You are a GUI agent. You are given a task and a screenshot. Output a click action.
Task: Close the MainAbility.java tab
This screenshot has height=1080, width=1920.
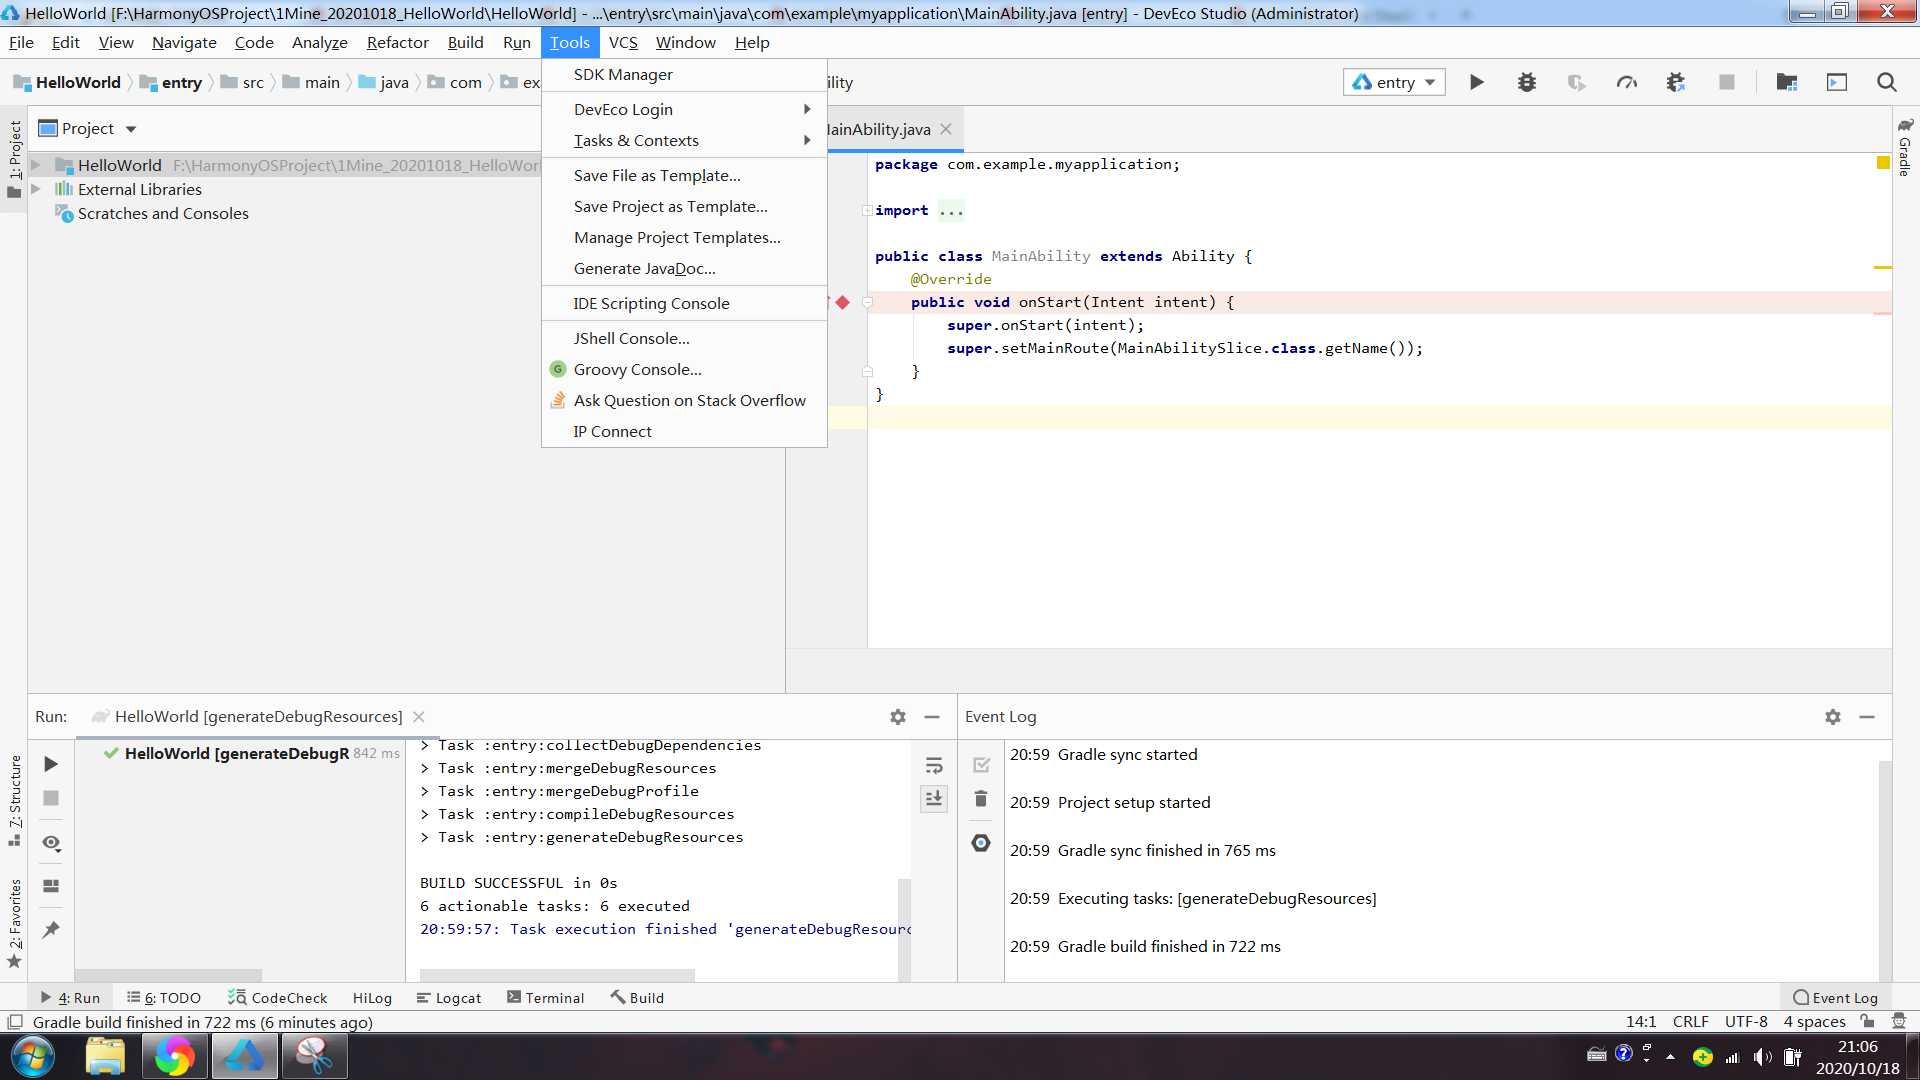tap(946, 129)
